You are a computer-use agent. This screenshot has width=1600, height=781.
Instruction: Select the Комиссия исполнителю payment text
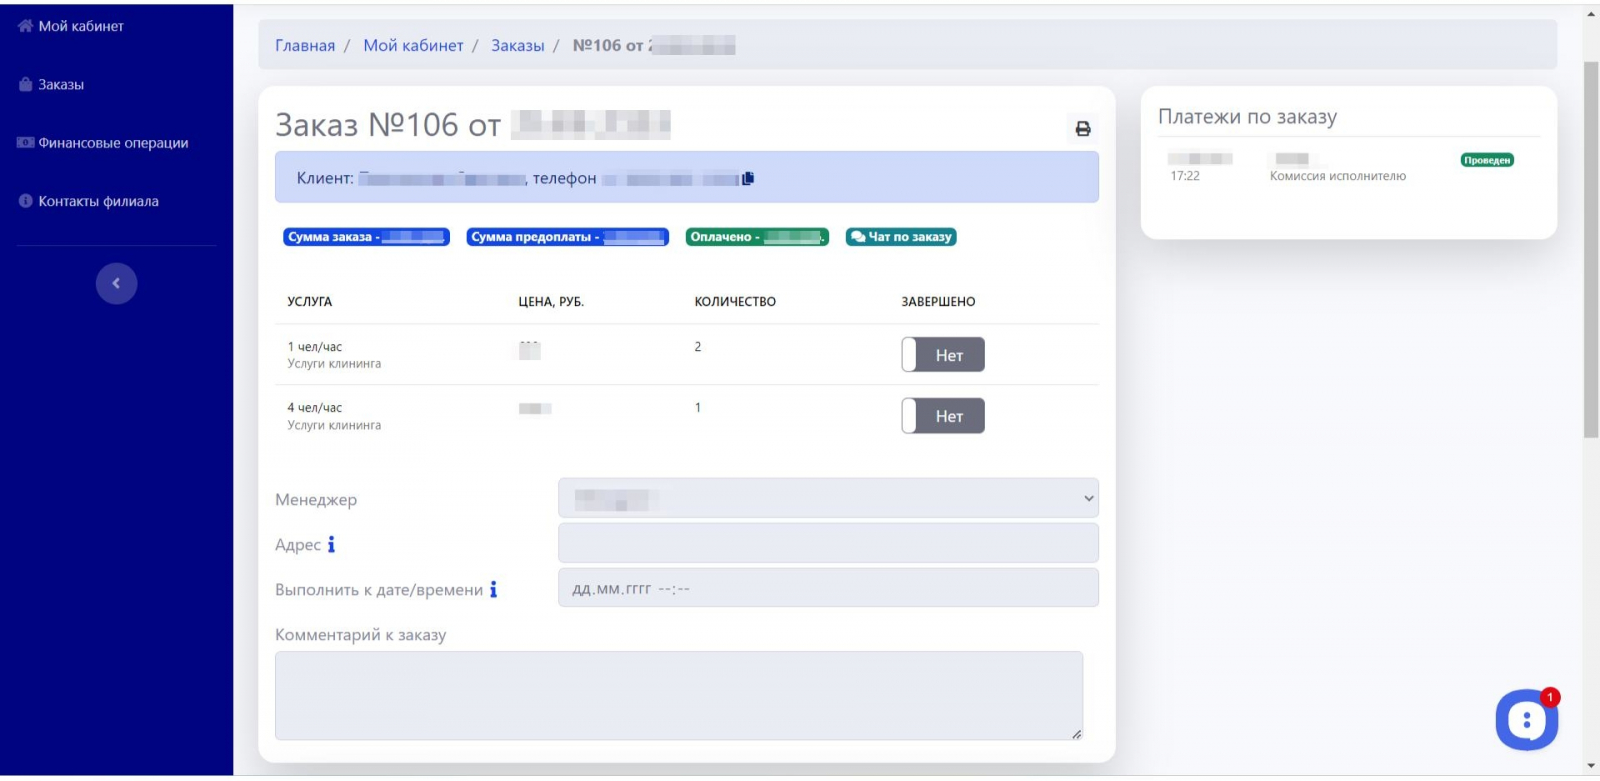point(1338,176)
